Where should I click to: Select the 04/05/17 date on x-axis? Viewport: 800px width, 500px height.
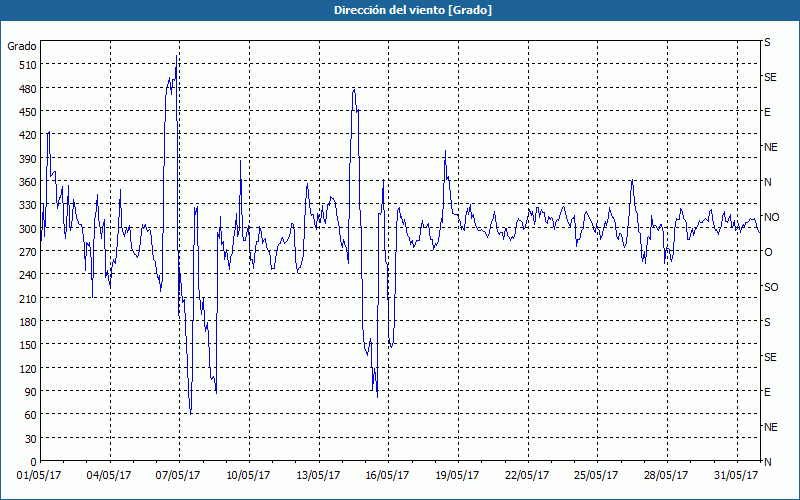coord(109,476)
